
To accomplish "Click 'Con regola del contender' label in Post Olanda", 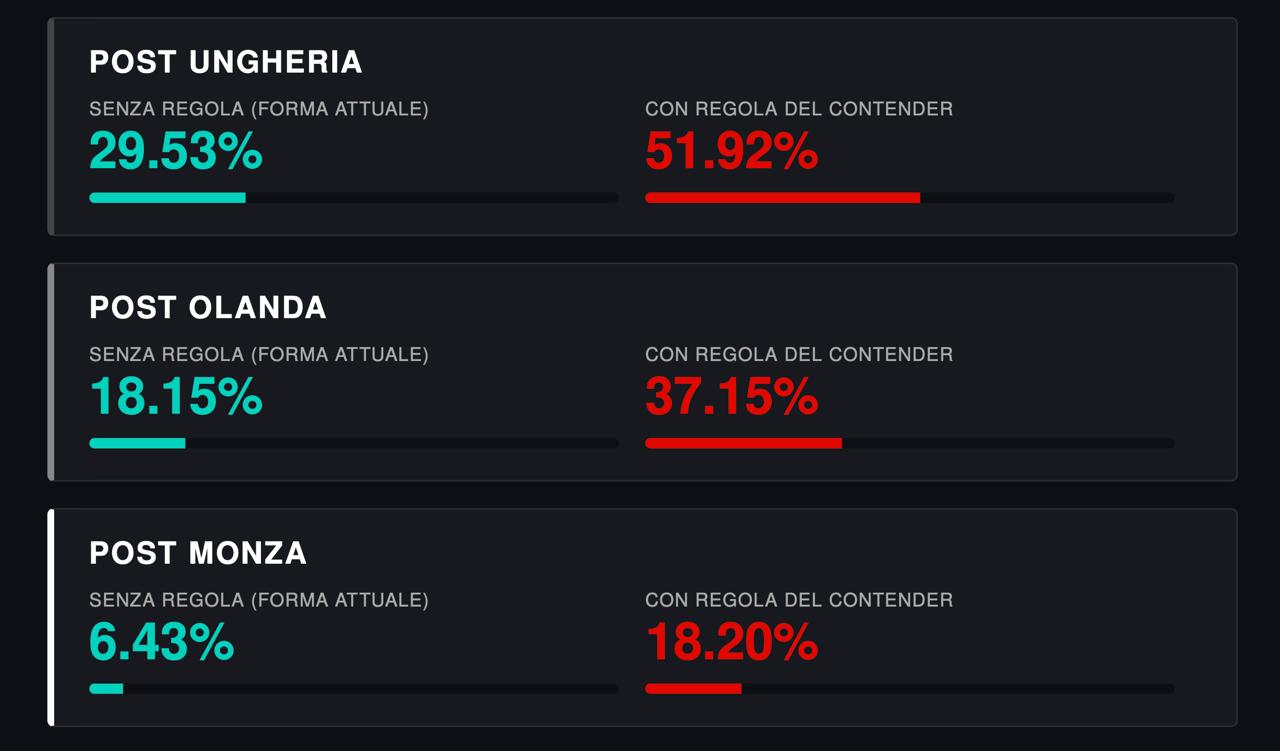I will point(799,354).
